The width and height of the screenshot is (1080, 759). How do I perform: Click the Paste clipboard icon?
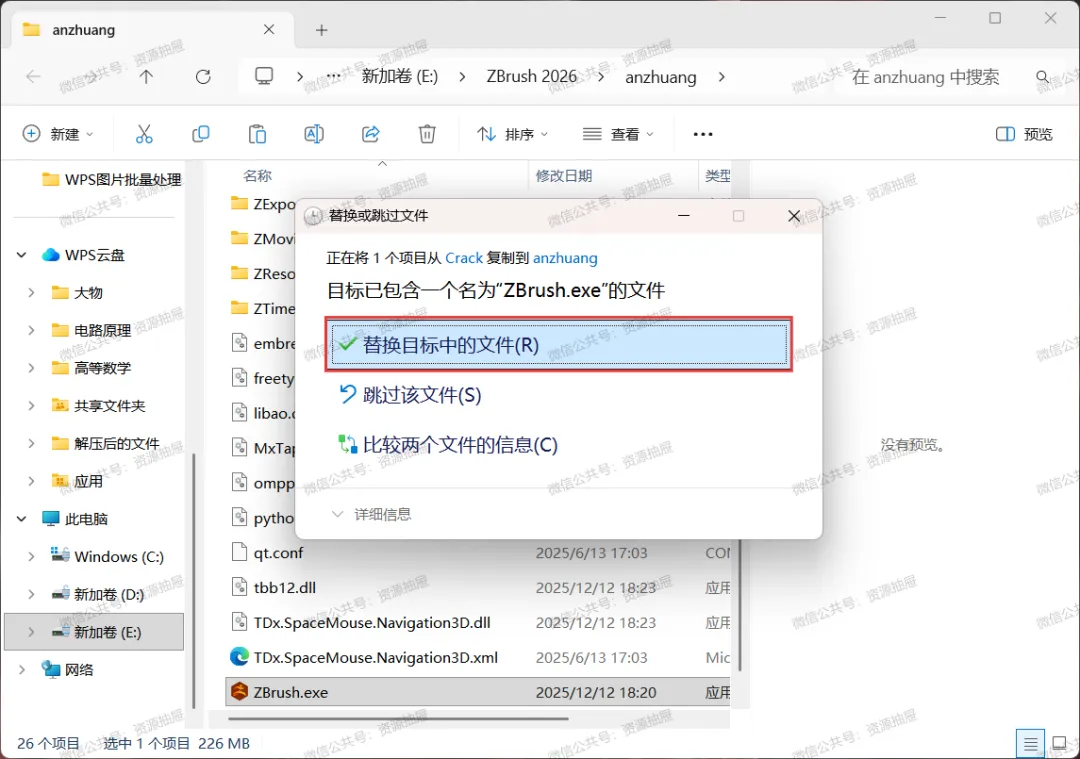(x=257, y=134)
